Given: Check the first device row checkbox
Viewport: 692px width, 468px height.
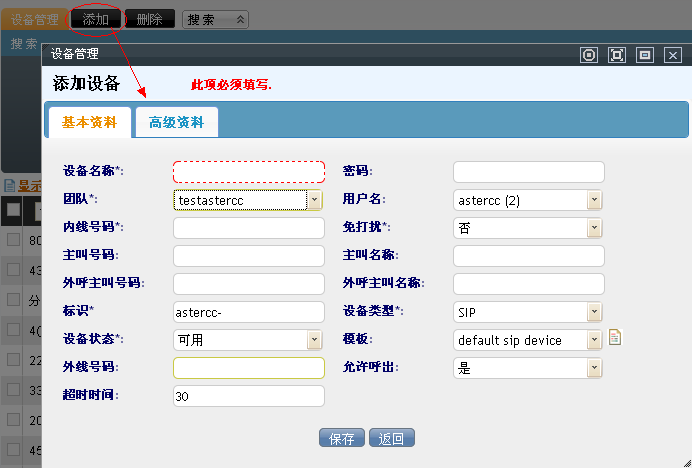Looking at the screenshot, I should tap(13, 240).
